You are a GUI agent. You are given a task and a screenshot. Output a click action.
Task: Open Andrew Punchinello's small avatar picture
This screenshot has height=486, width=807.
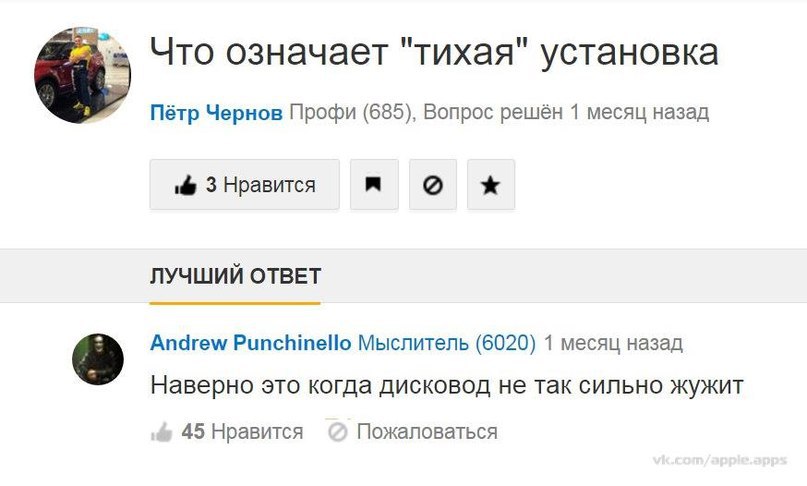tap(98, 359)
